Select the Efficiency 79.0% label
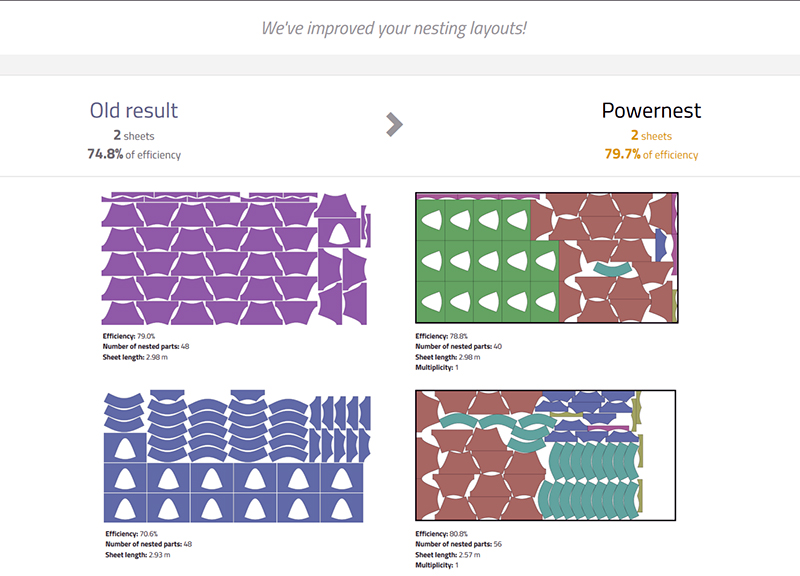The image size is (800, 576). click(x=126, y=337)
